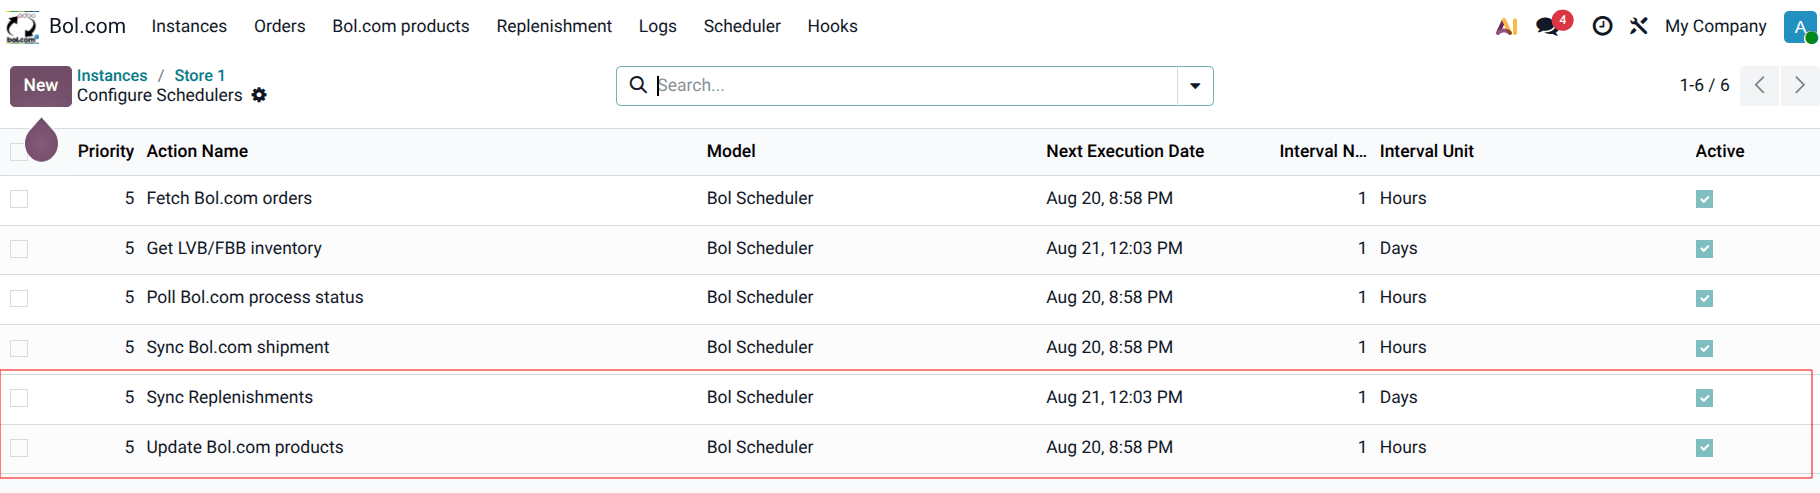Viewport: 1820px width, 493px height.
Task: Open the Scheduler menu
Action: (x=742, y=26)
